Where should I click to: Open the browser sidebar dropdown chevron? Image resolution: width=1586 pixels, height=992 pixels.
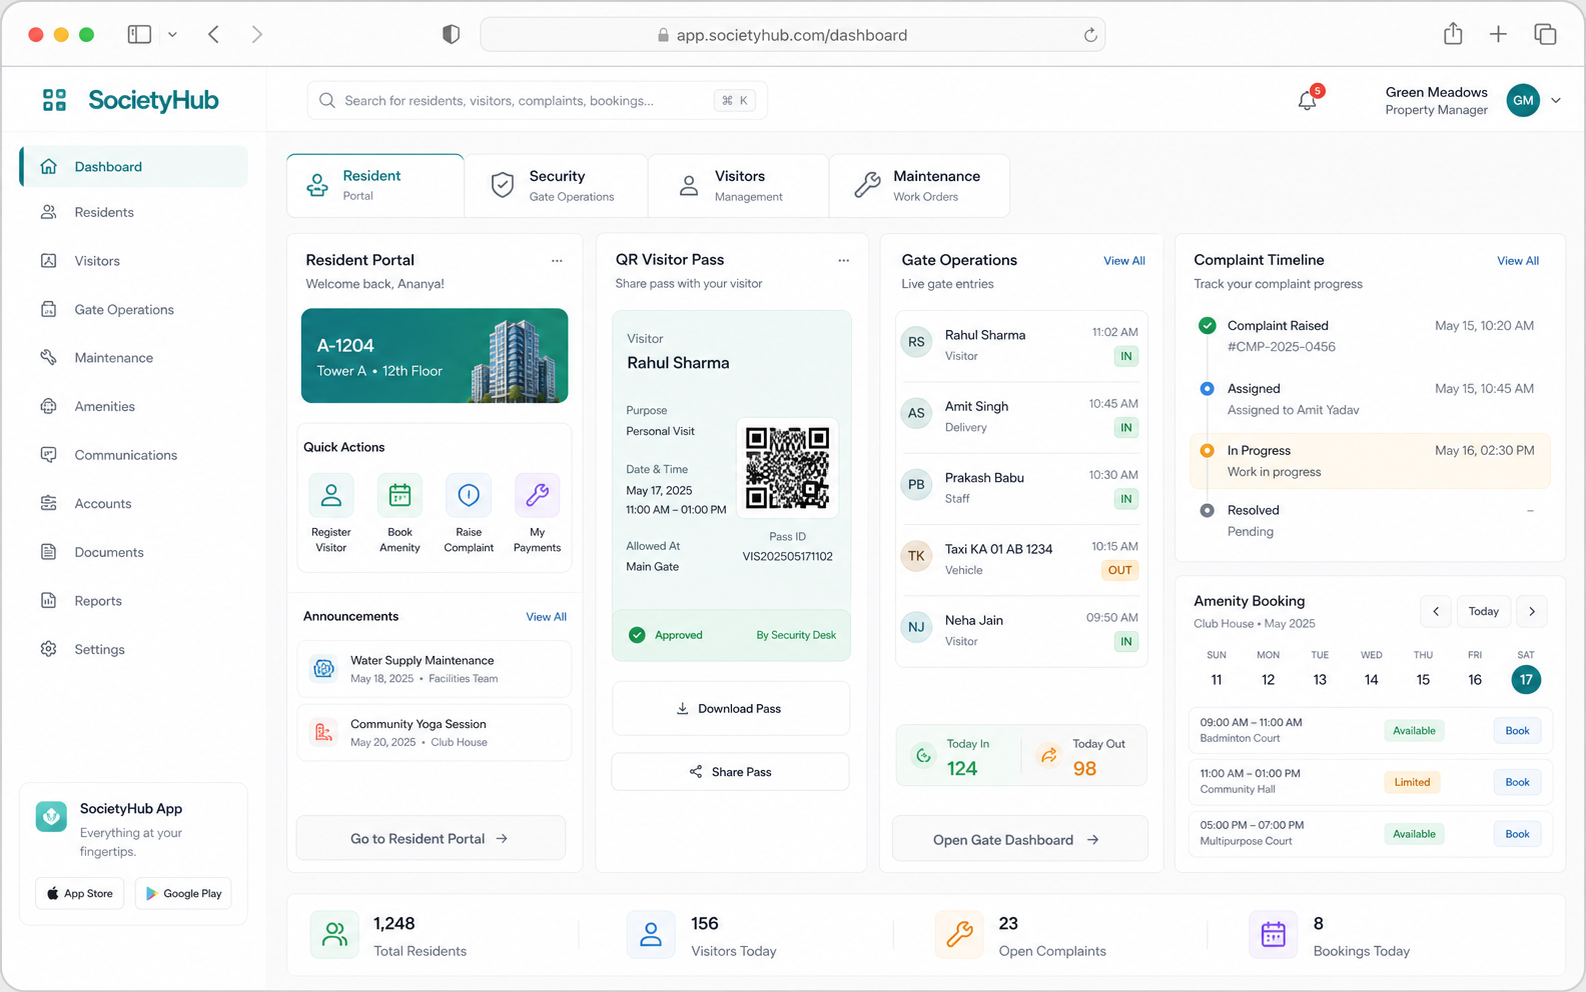tap(172, 34)
